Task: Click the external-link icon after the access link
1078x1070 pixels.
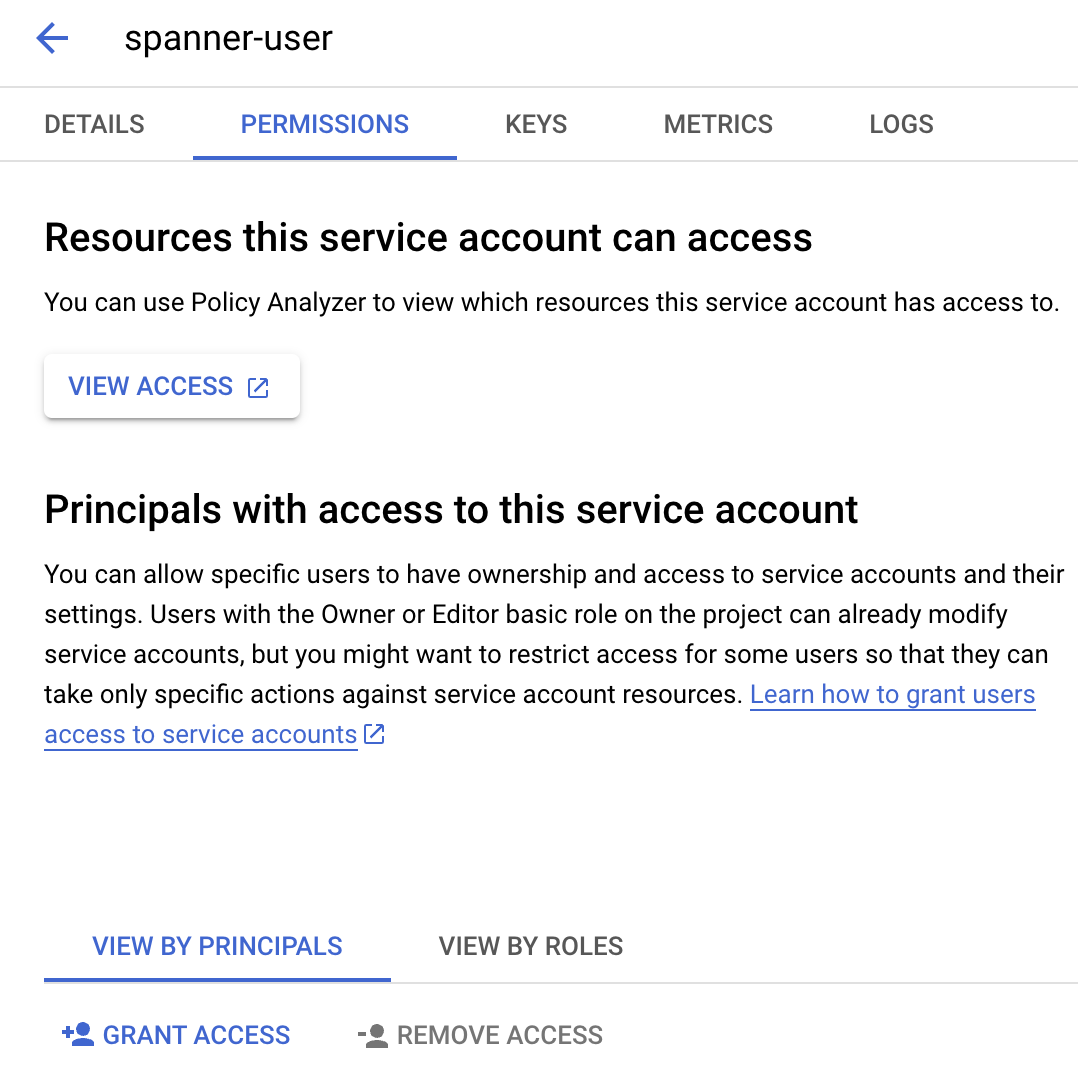Action: [374, 733]
